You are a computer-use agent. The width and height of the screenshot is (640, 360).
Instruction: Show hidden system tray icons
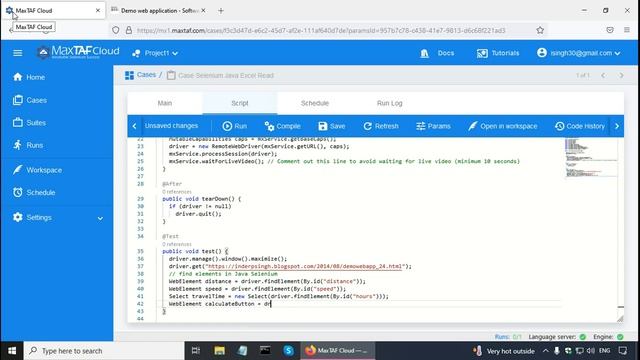pyautogui.click(x=546, y=351)
